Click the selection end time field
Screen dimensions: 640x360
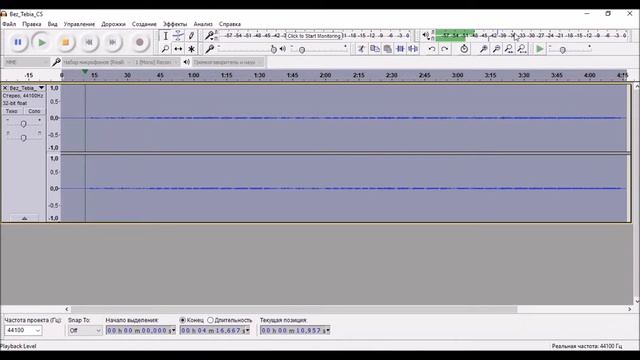pos(215,330)
